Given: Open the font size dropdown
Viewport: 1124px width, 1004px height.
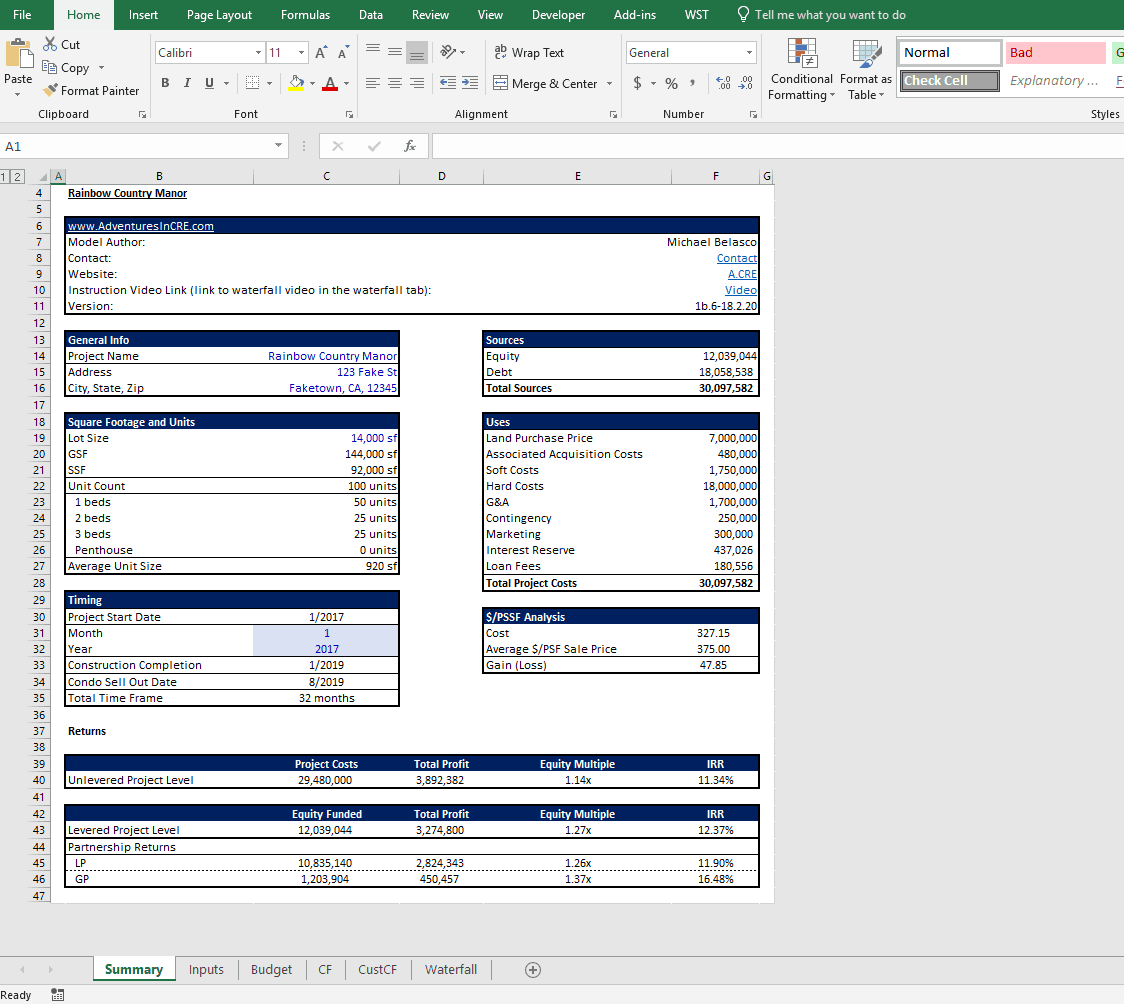Looking at the screenshot, I should point(300,52).
